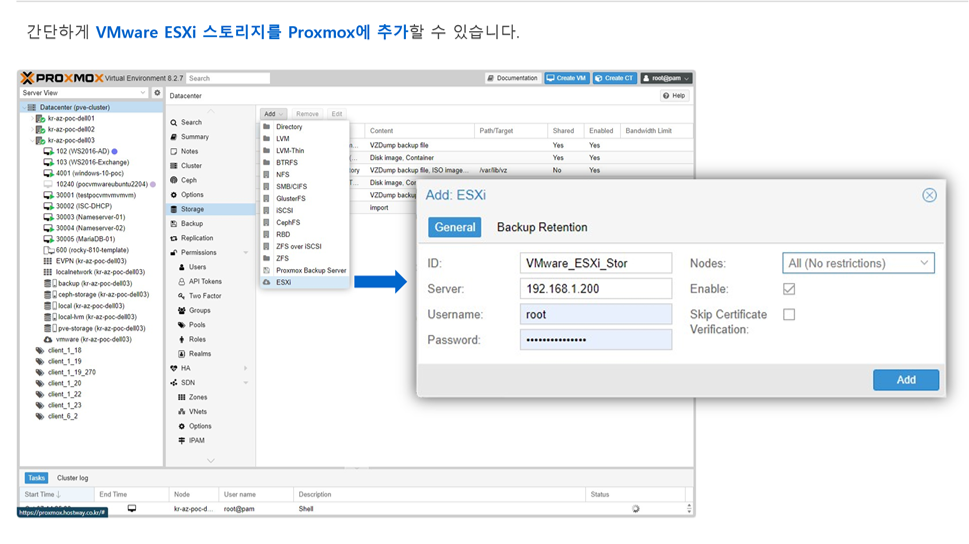The image size is (969, 544).
Task: Open the Nodes dropdown
Action: click(x=858, y=263)
